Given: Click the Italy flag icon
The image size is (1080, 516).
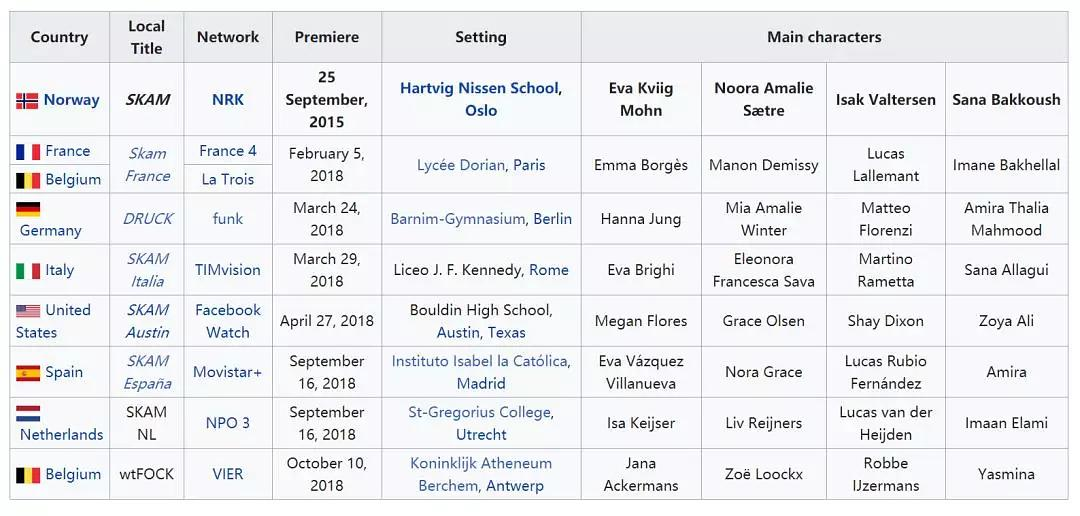Looking at the screenshot, I should (27, 271).
